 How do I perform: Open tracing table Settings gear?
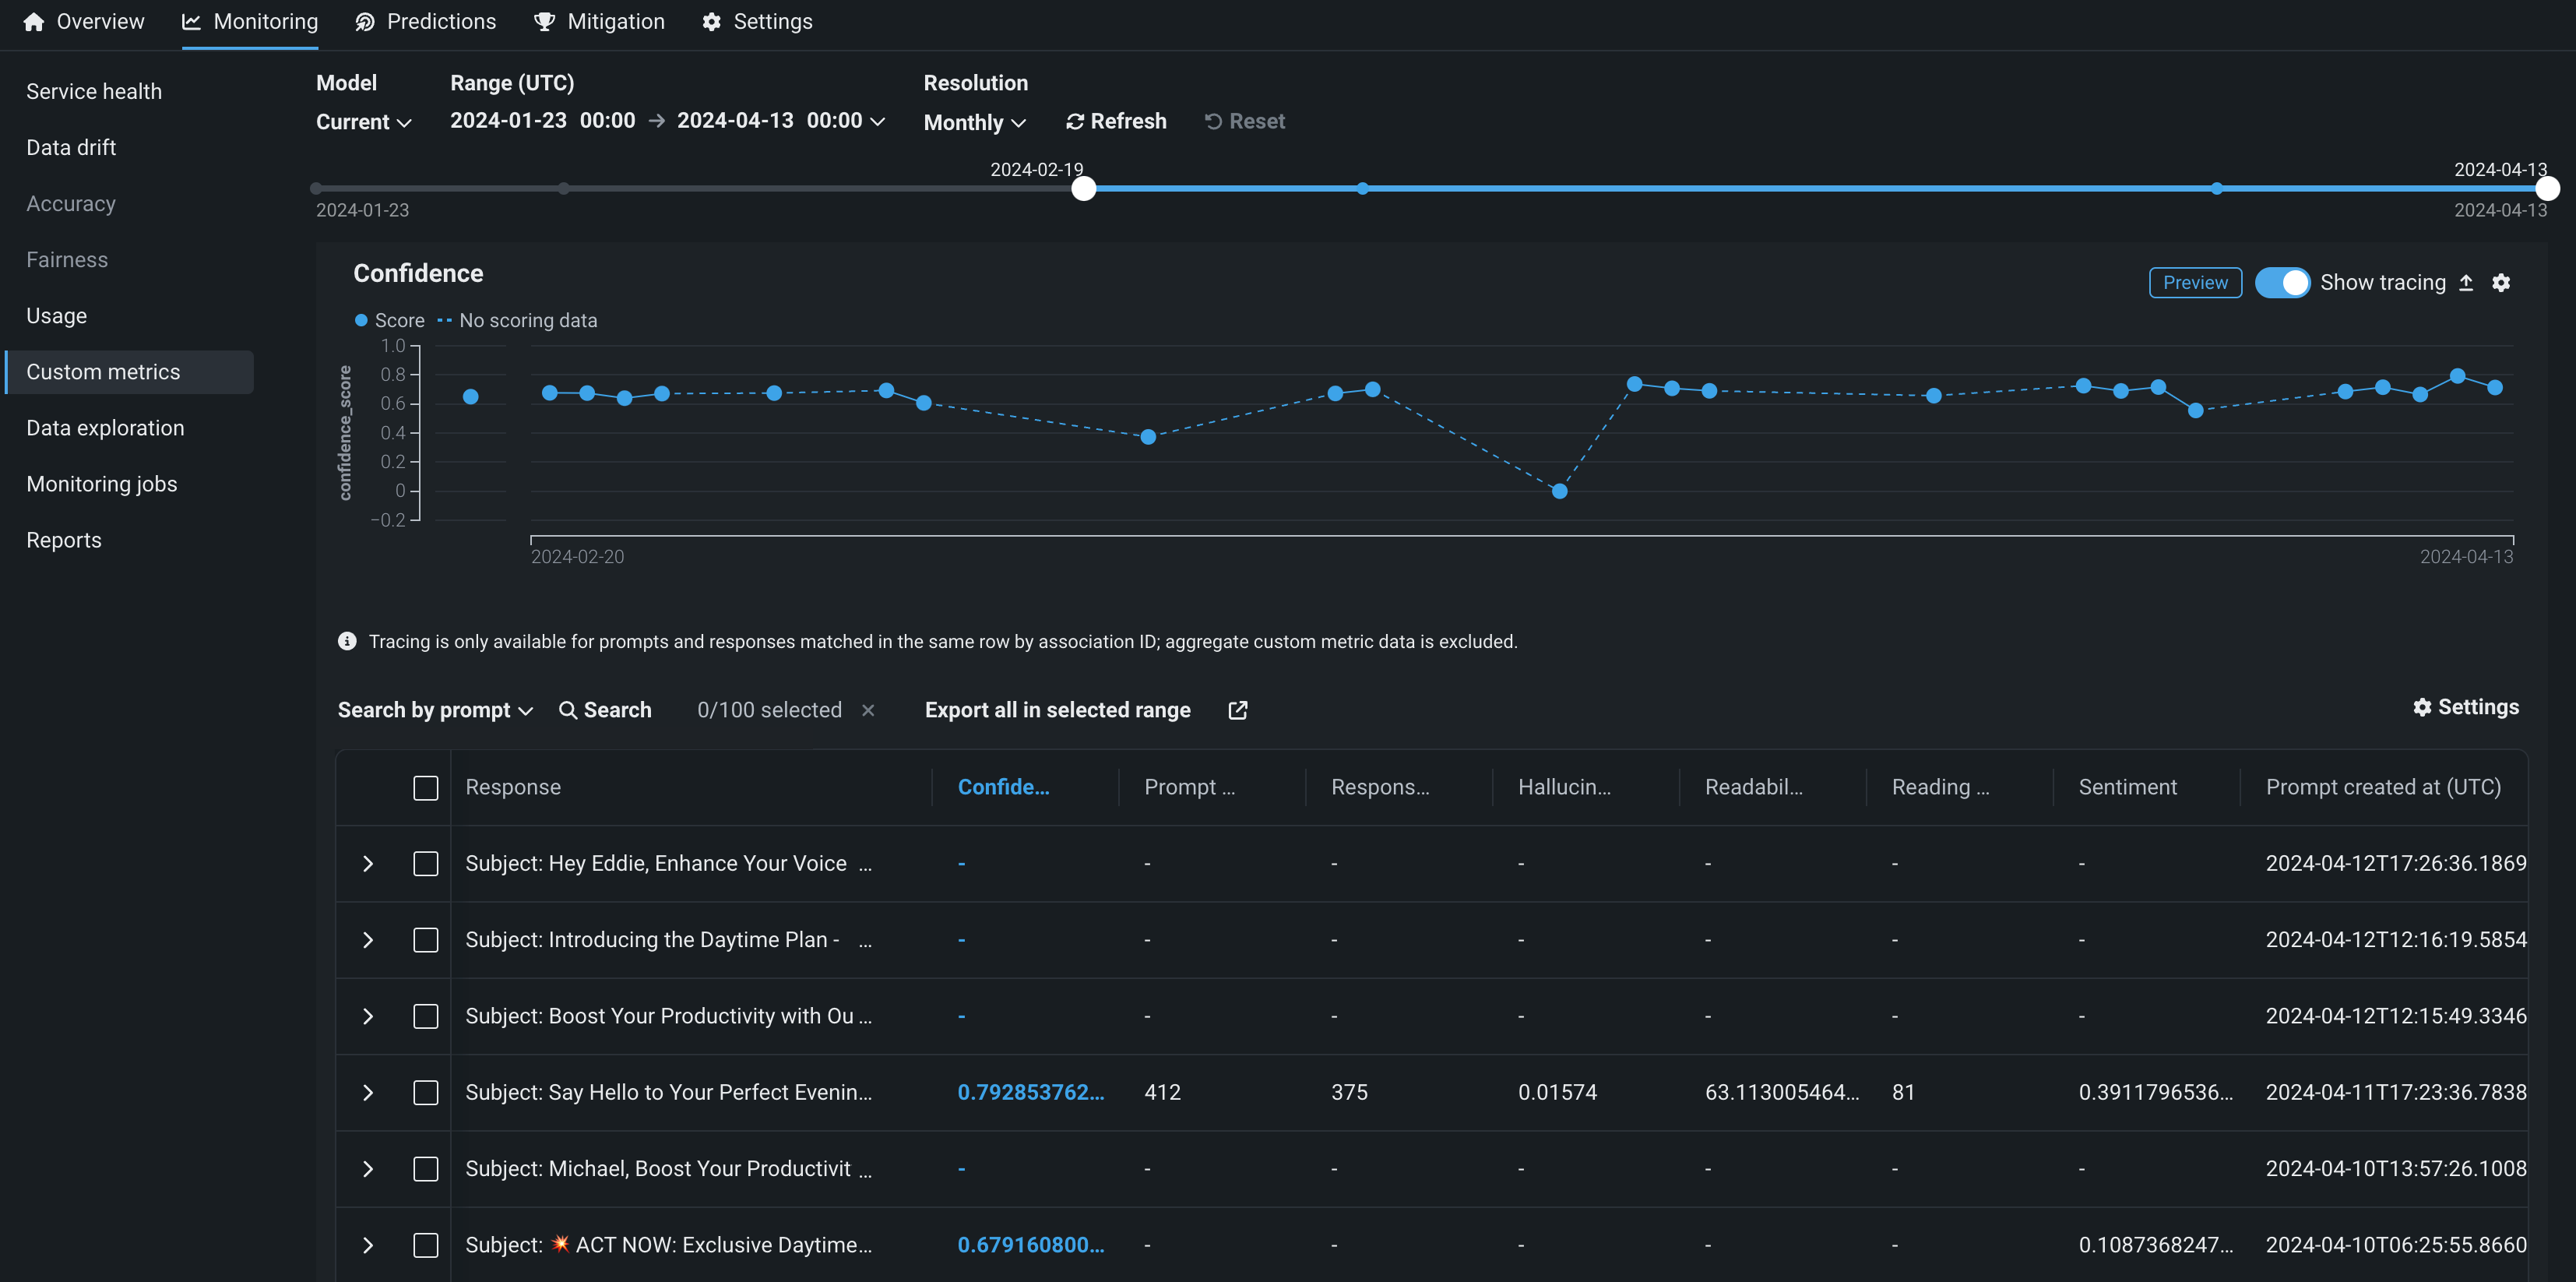coord(2465,707)
